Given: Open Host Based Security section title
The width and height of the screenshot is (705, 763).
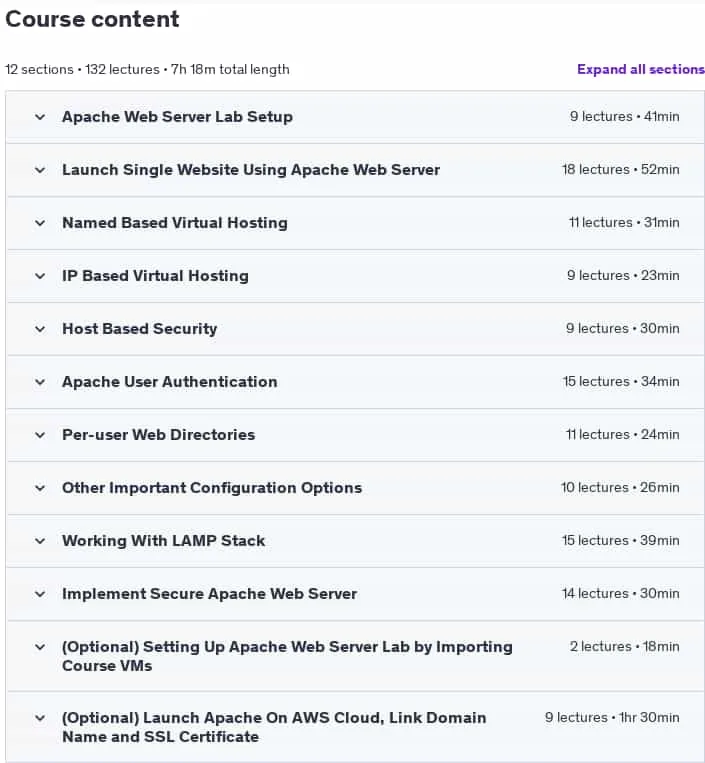Looking at the screenshot, I should (140, 329).
